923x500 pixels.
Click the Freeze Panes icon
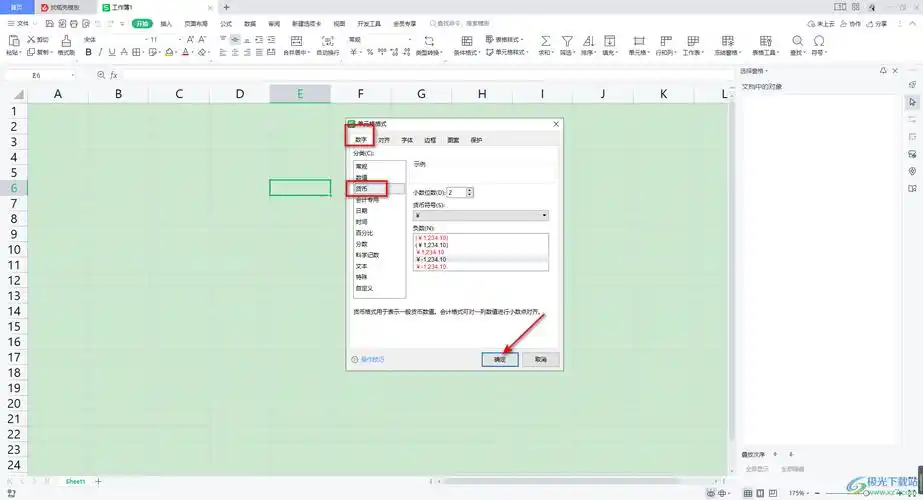click(x=728, y=41)
